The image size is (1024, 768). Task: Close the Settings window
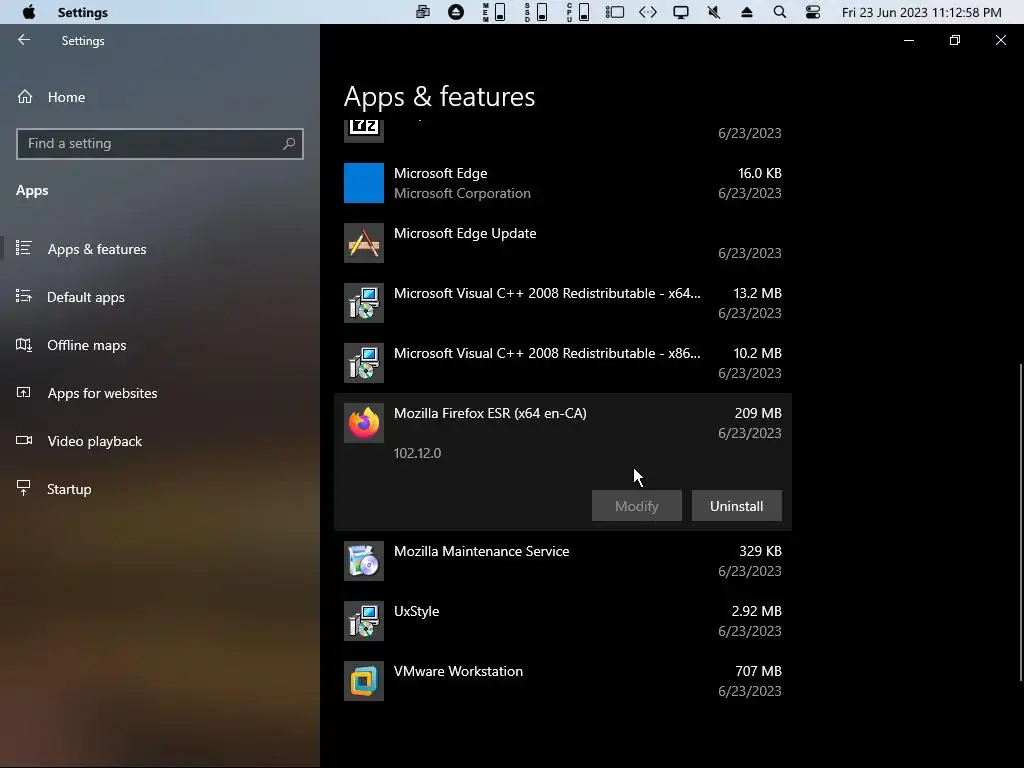click(x=1000, y=40)
